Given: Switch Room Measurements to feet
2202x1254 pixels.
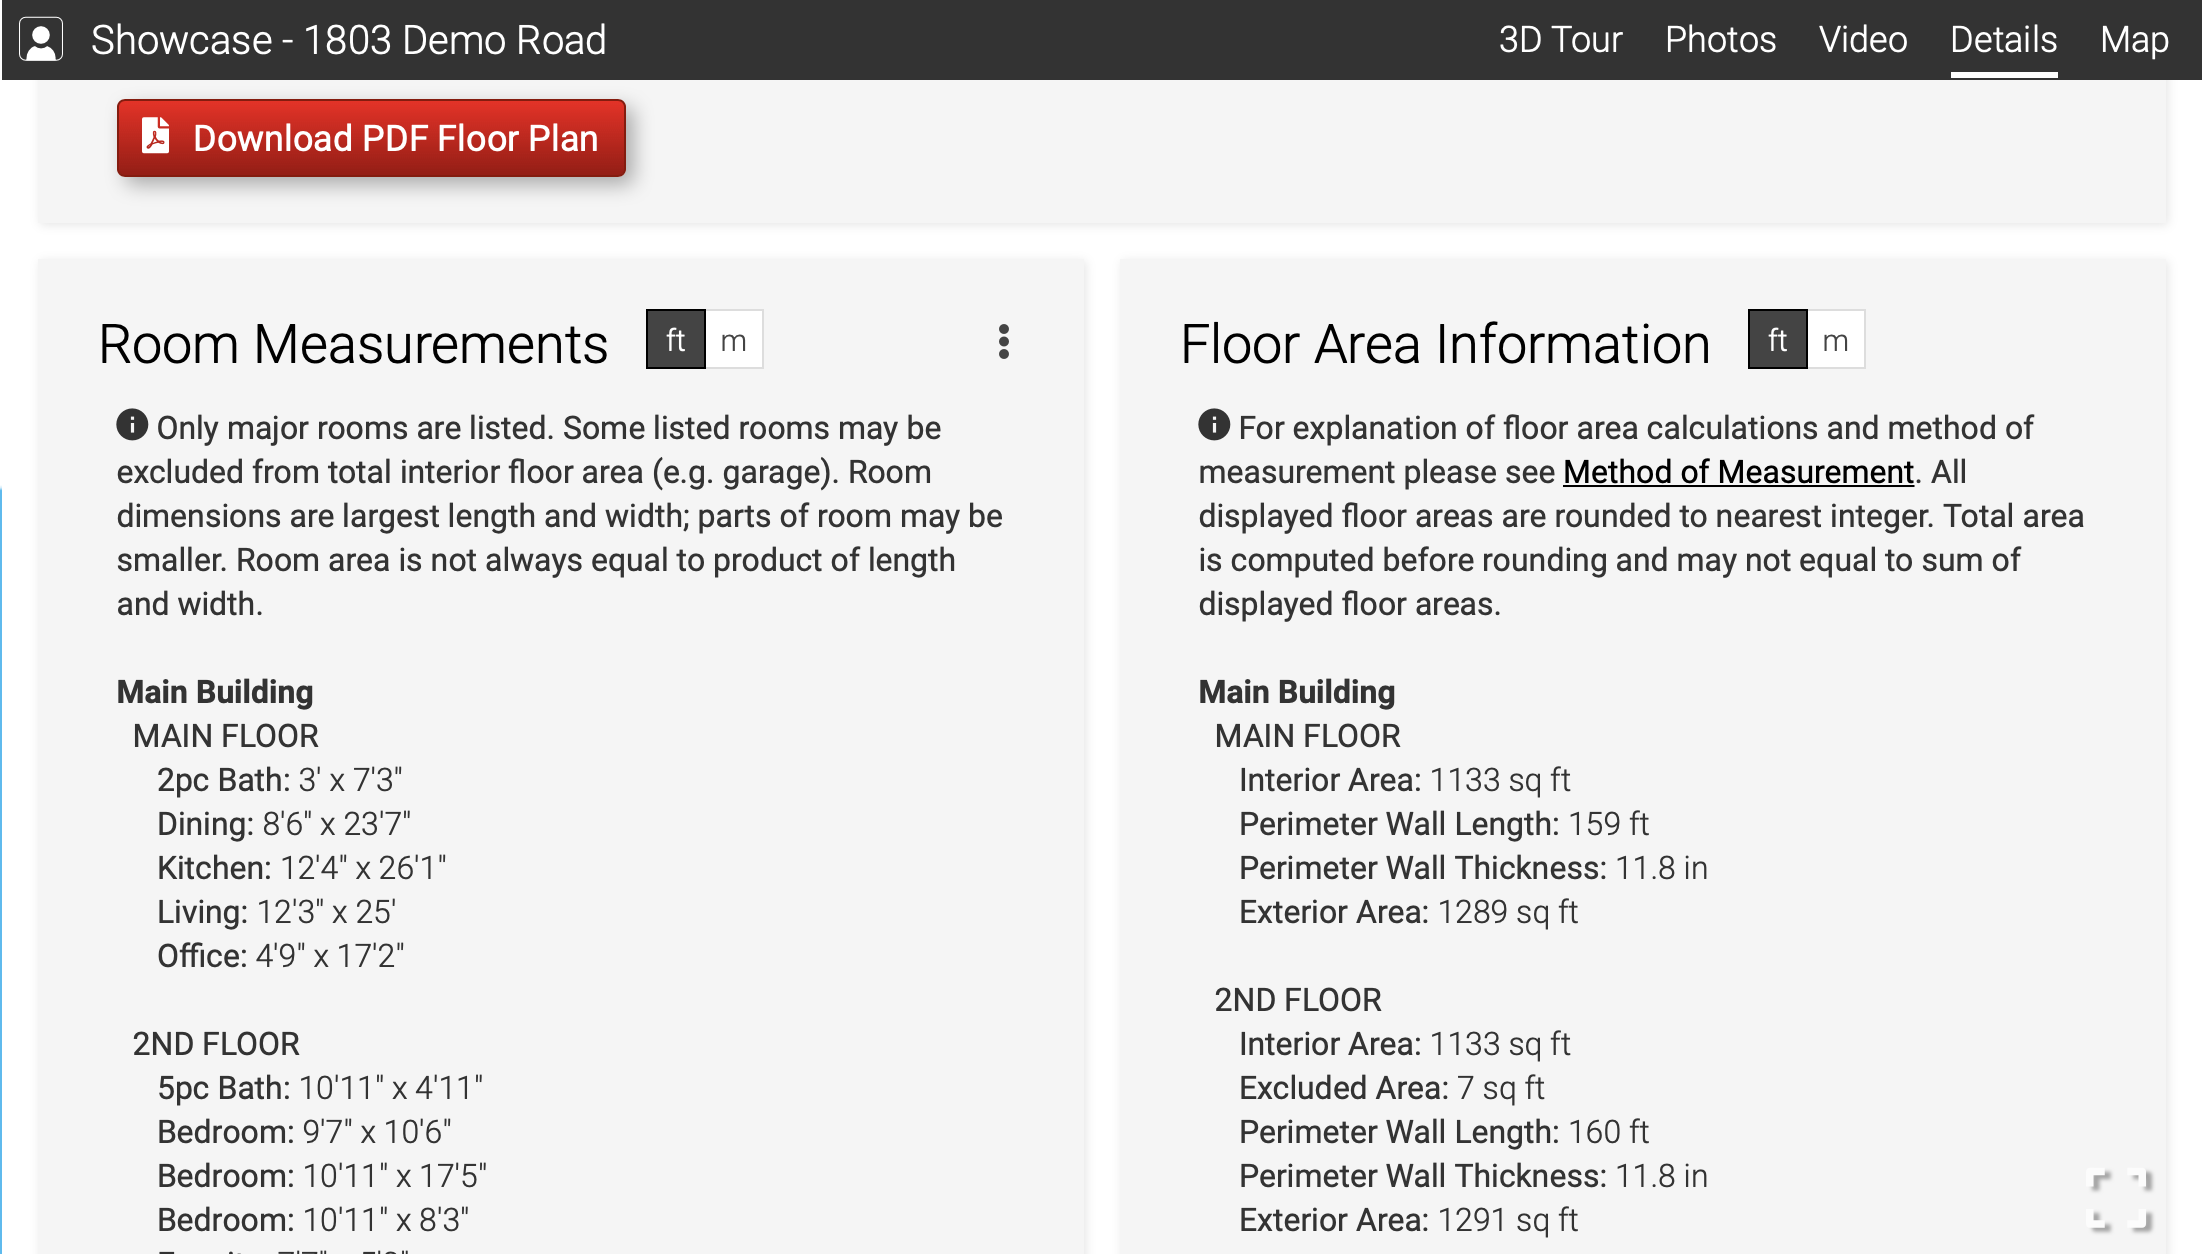Looking at the screenshot, I should [676, 340].
